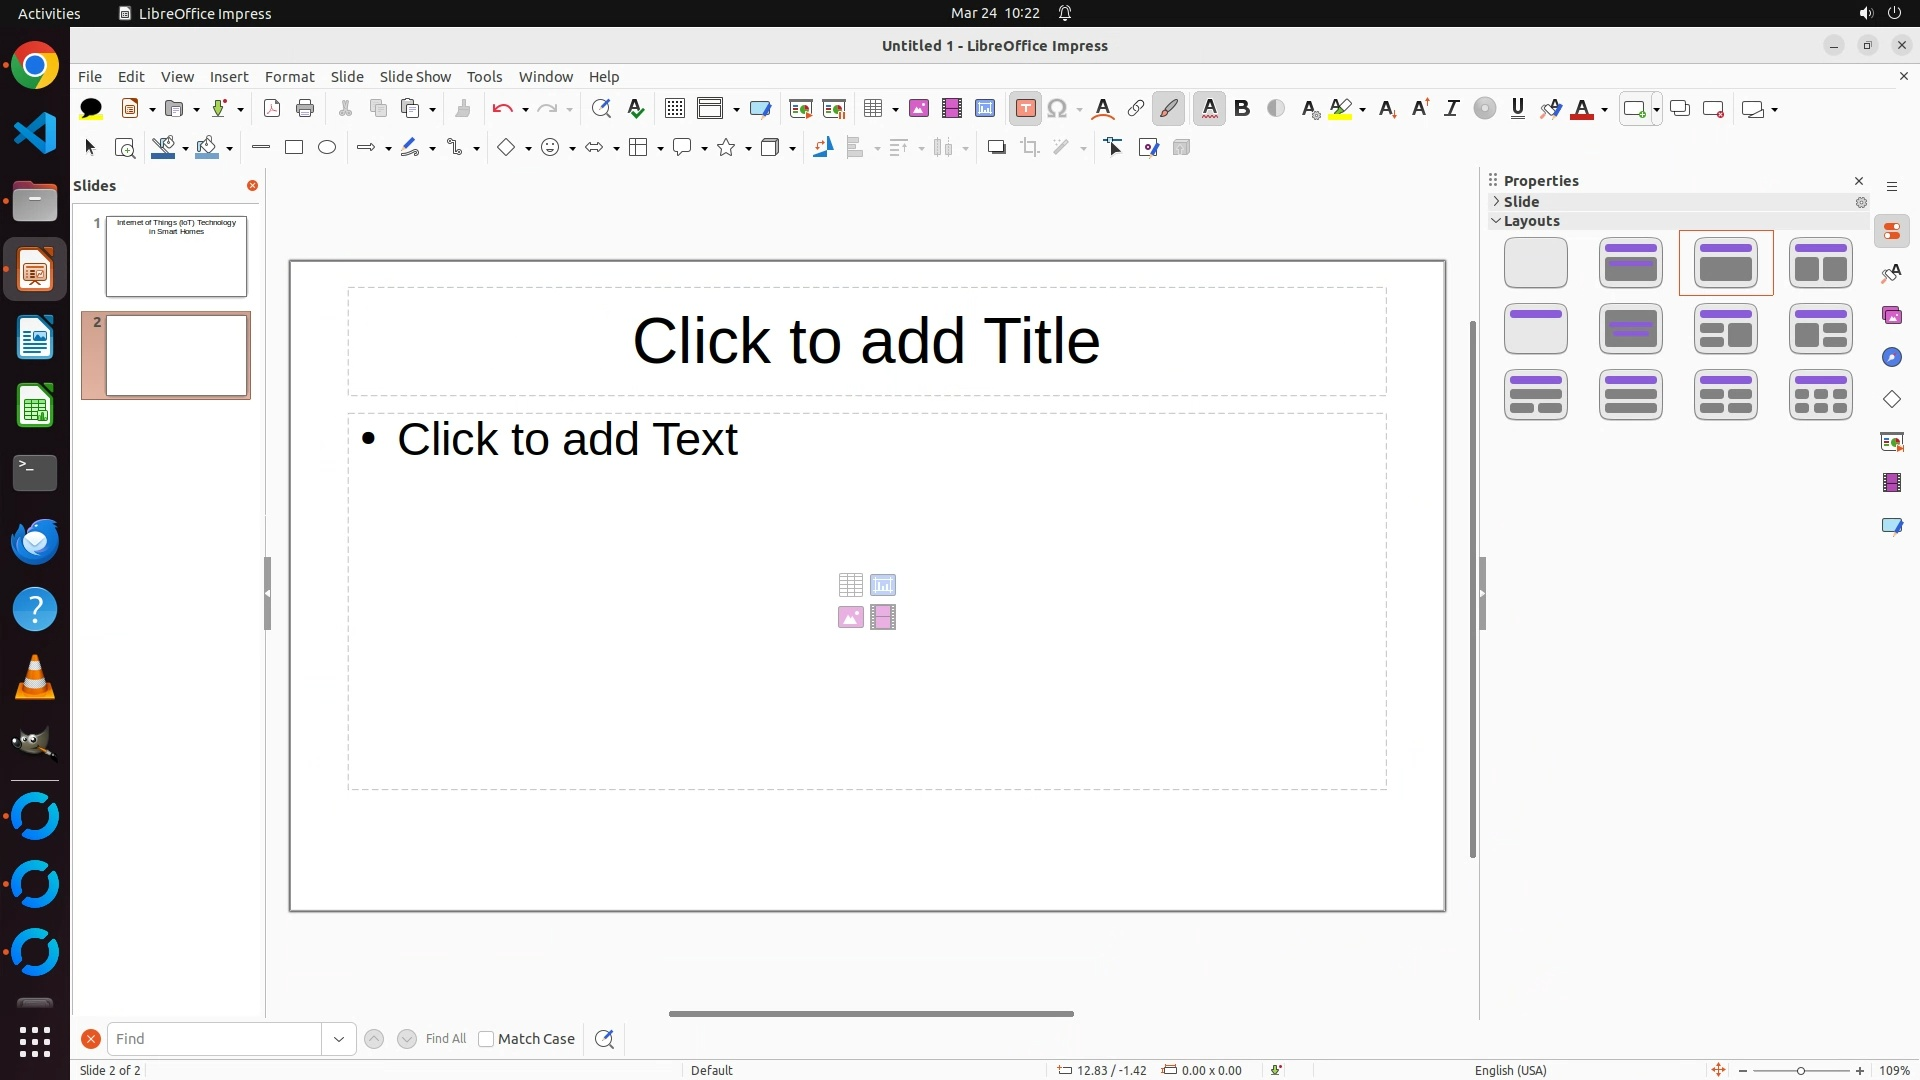Image resolution: width=1920 pixels, height=1080 pixels.
Task: Open the Gallery sidebar deck icon
Action: [x=1891, y=316]
